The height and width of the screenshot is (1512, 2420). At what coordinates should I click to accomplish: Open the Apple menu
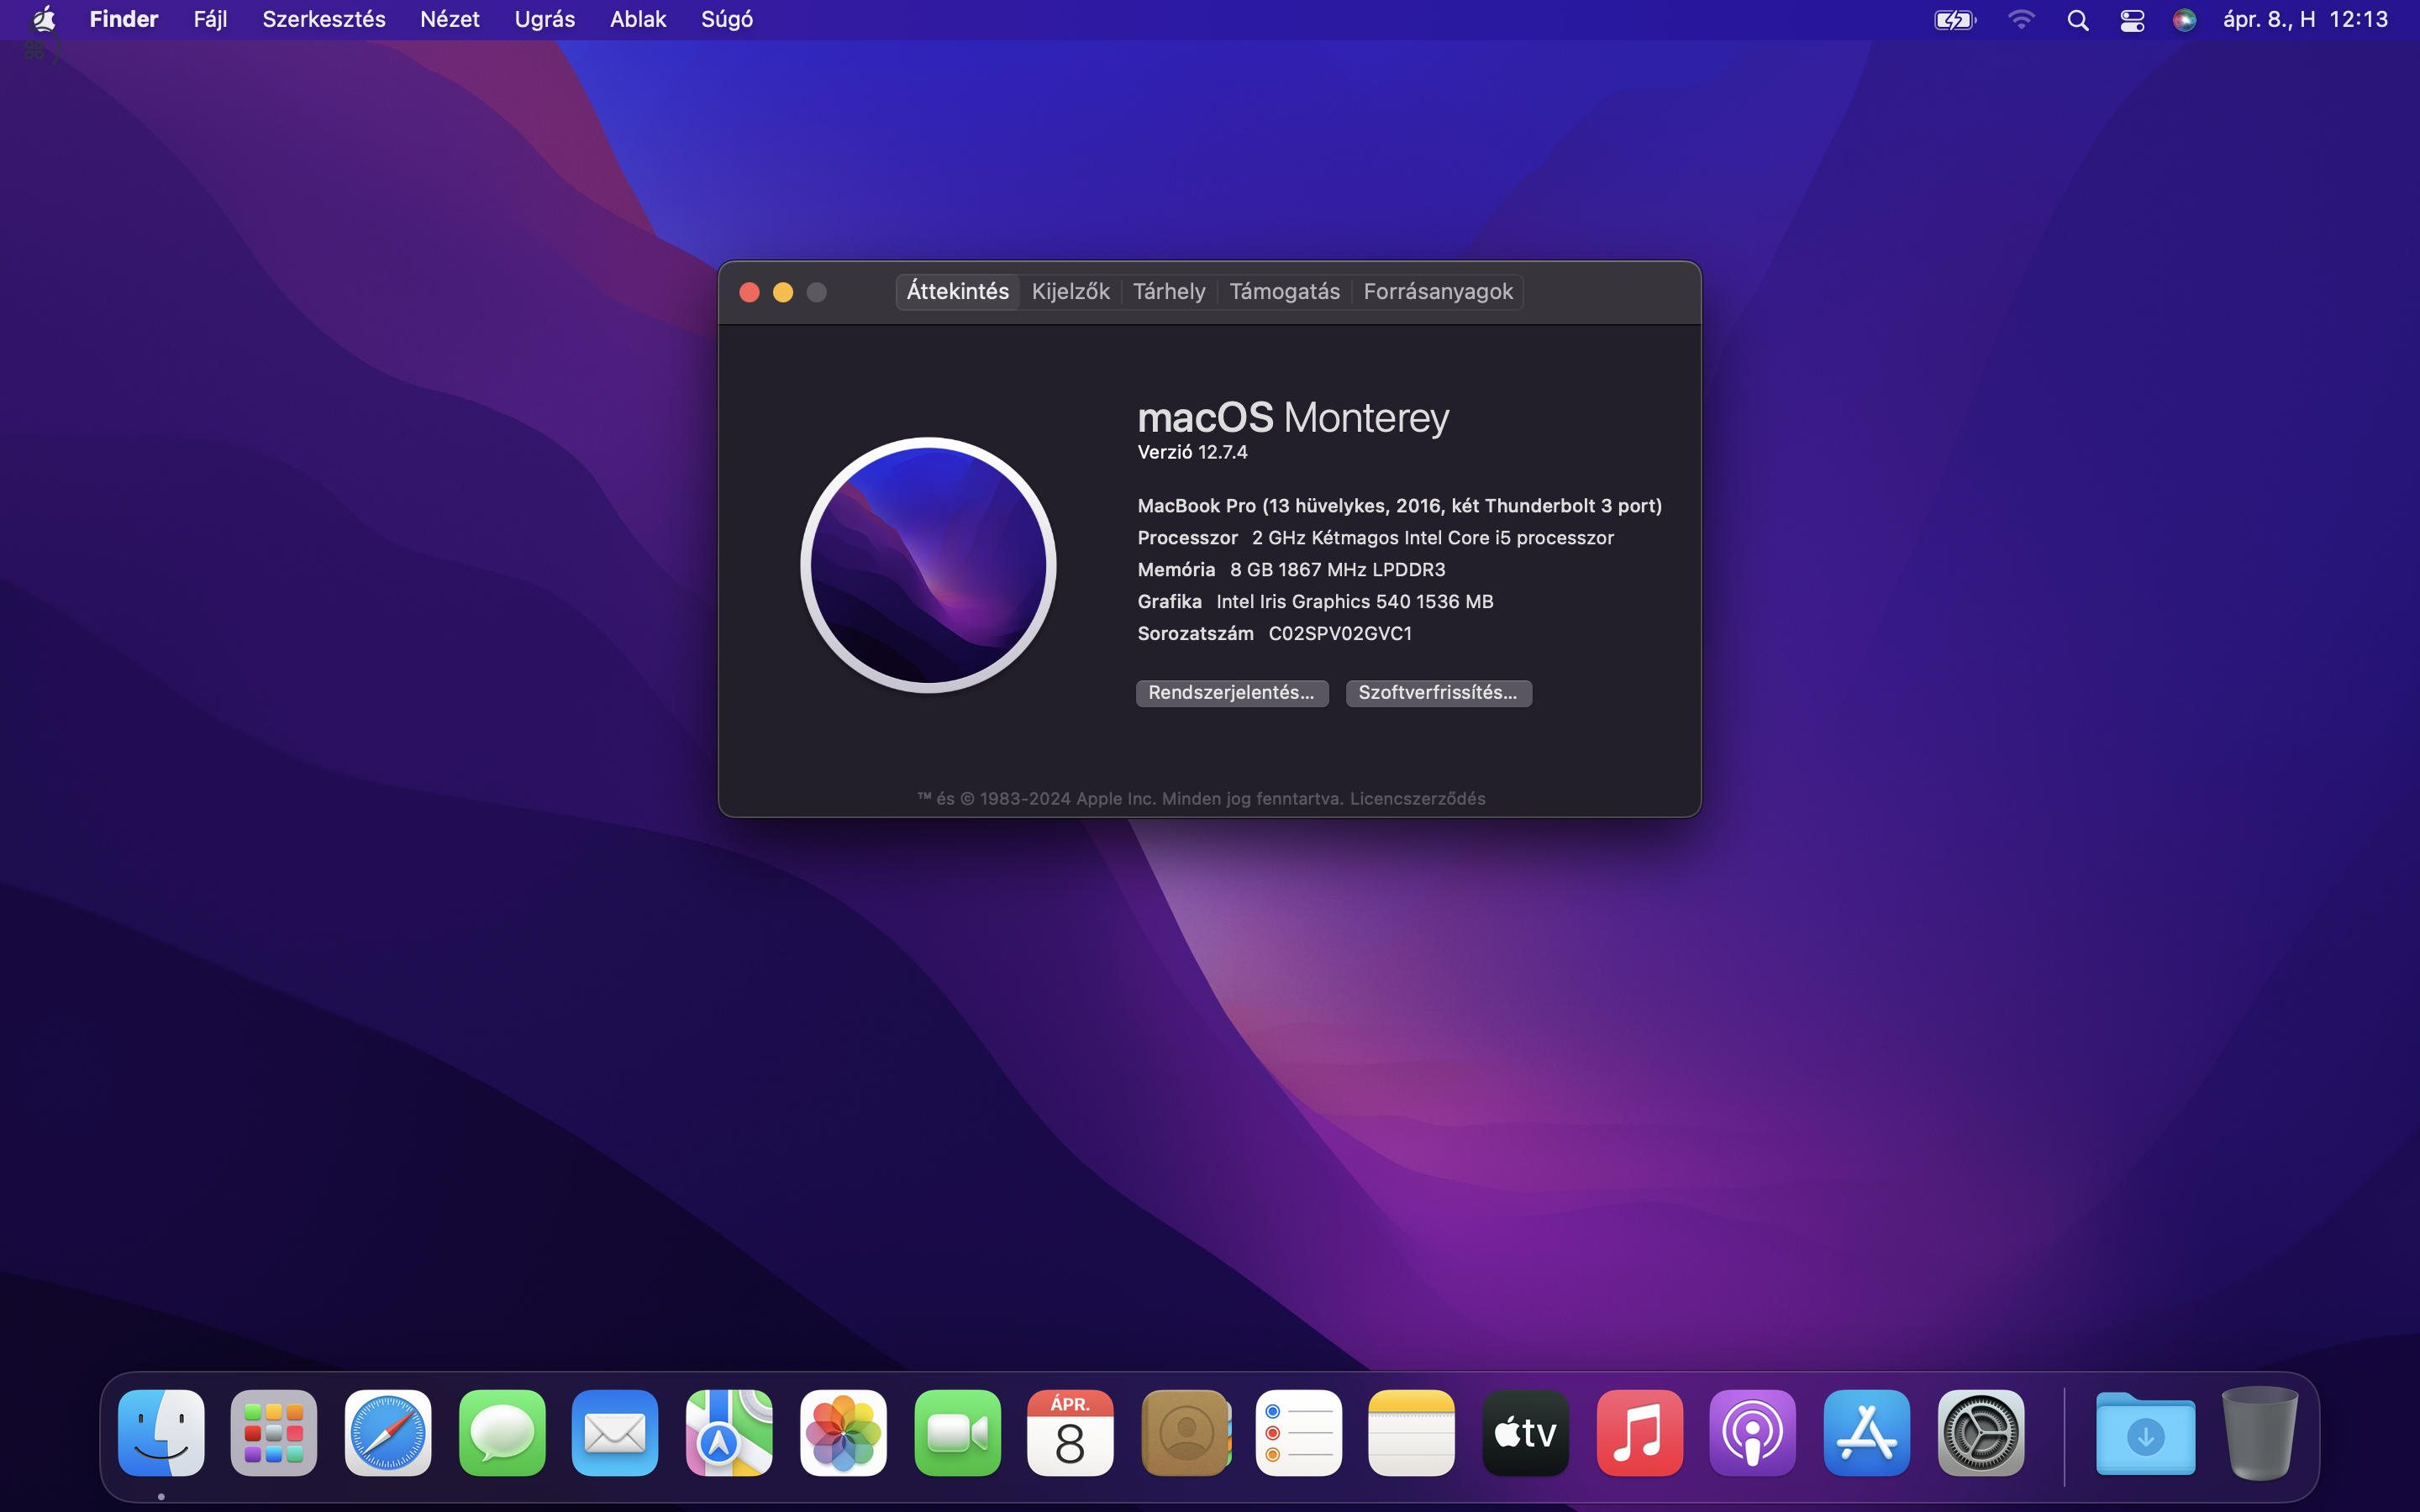(x=43, y=19)
